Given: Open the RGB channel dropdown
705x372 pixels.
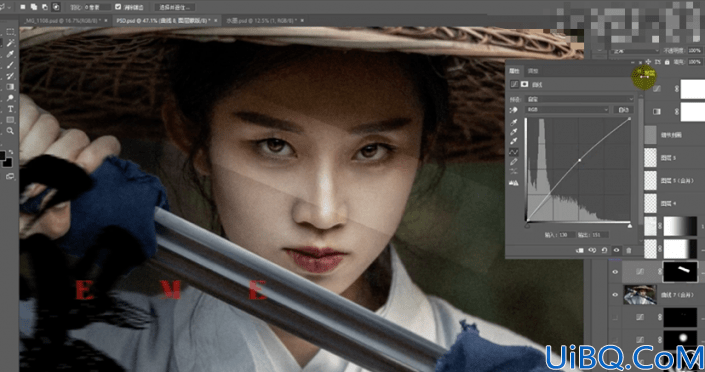Looking at the screenshot, I should tap(568, 110).
